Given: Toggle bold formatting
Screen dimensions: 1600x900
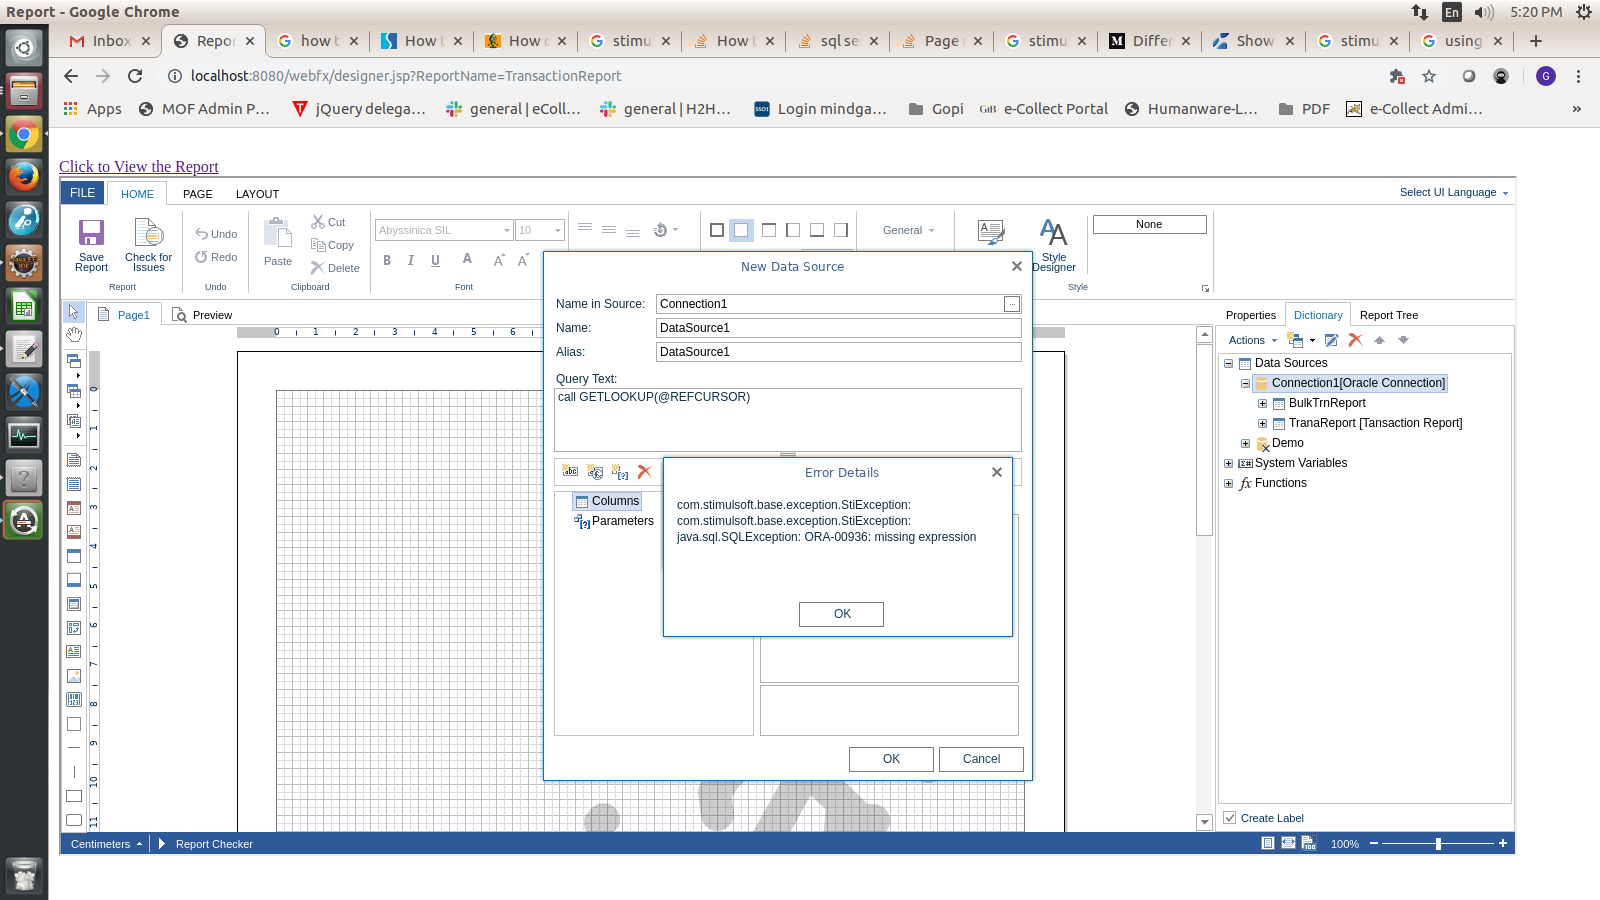Looking at the screenshot, I should [387, 260].
